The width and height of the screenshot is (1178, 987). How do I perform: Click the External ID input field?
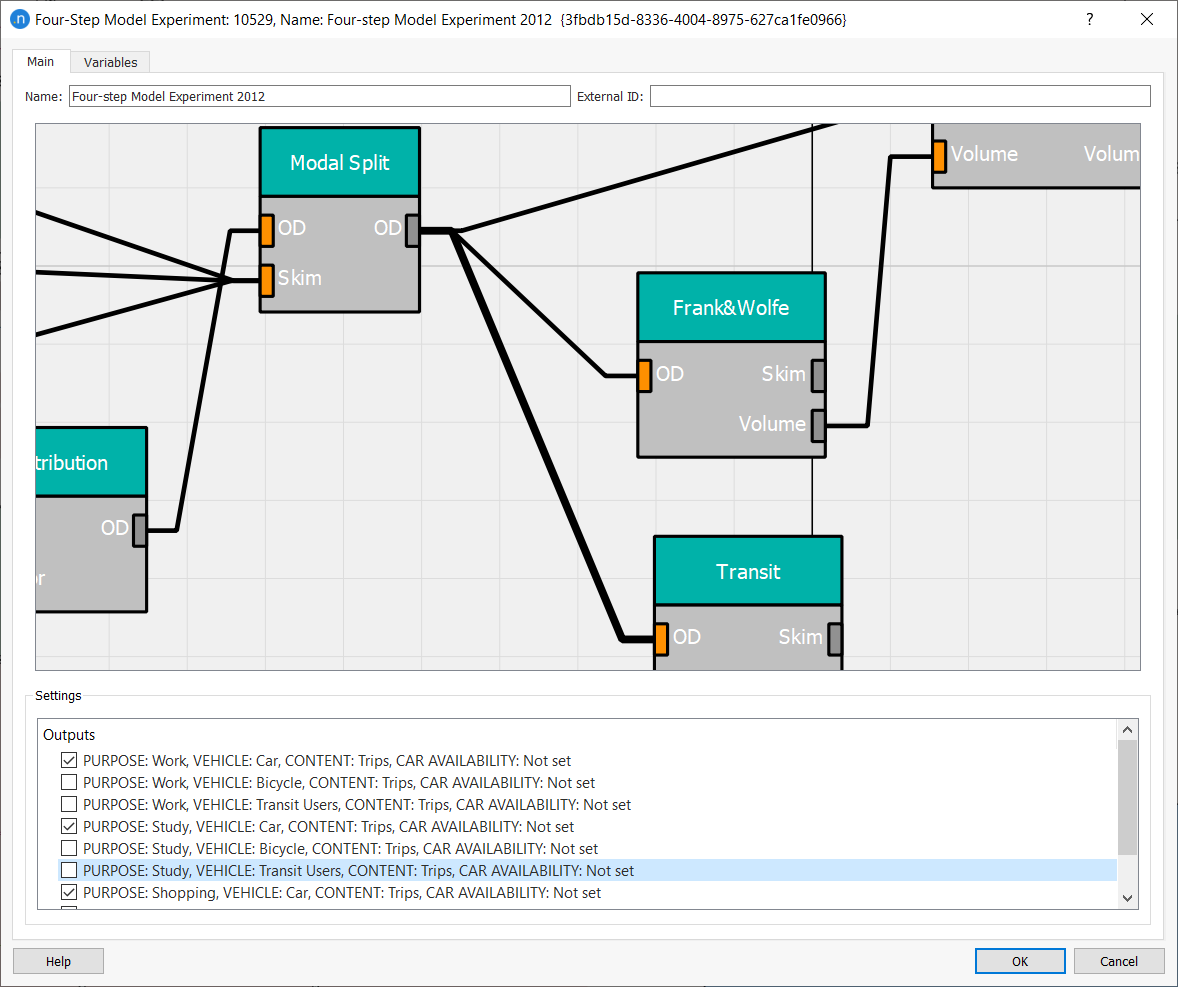pos(900,97)
